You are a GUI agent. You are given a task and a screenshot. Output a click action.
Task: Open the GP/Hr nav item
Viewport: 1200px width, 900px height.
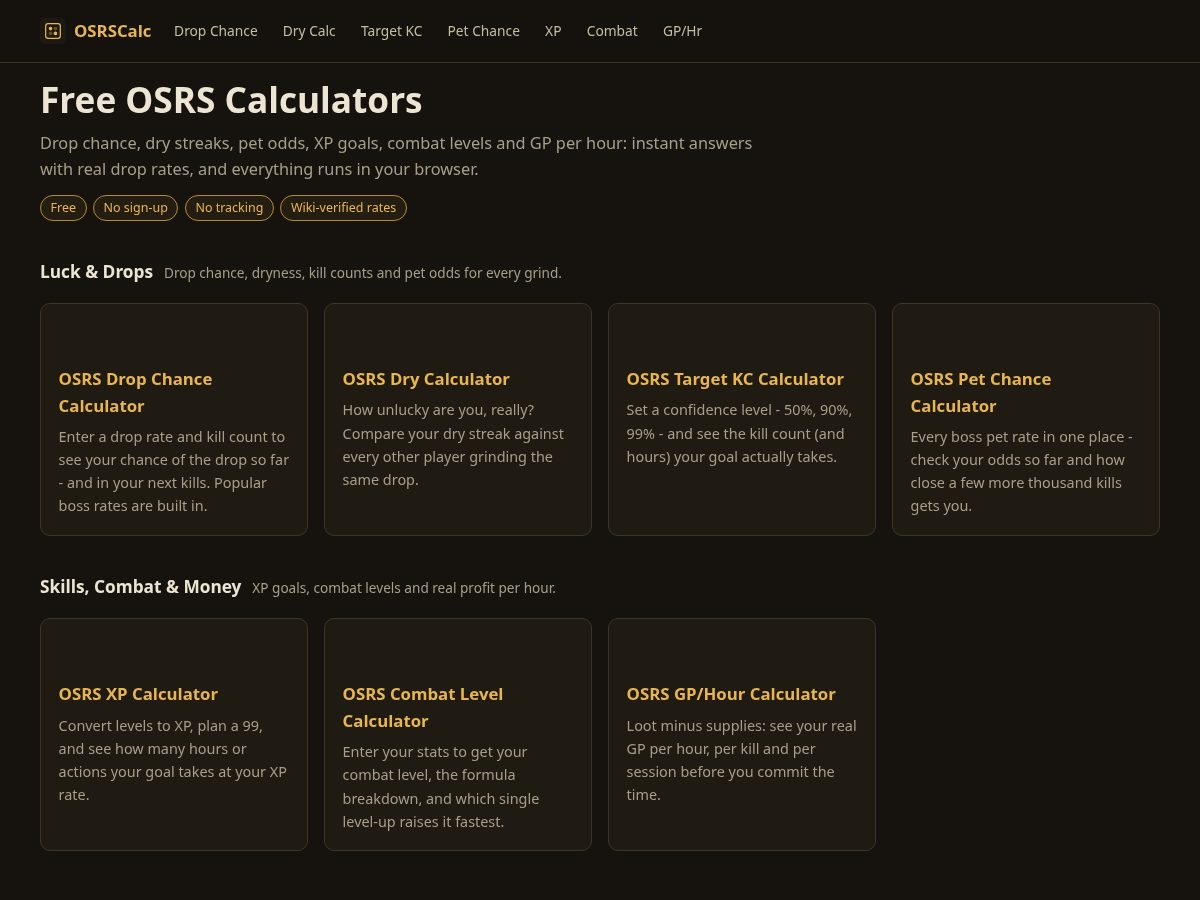coord(682,31)
